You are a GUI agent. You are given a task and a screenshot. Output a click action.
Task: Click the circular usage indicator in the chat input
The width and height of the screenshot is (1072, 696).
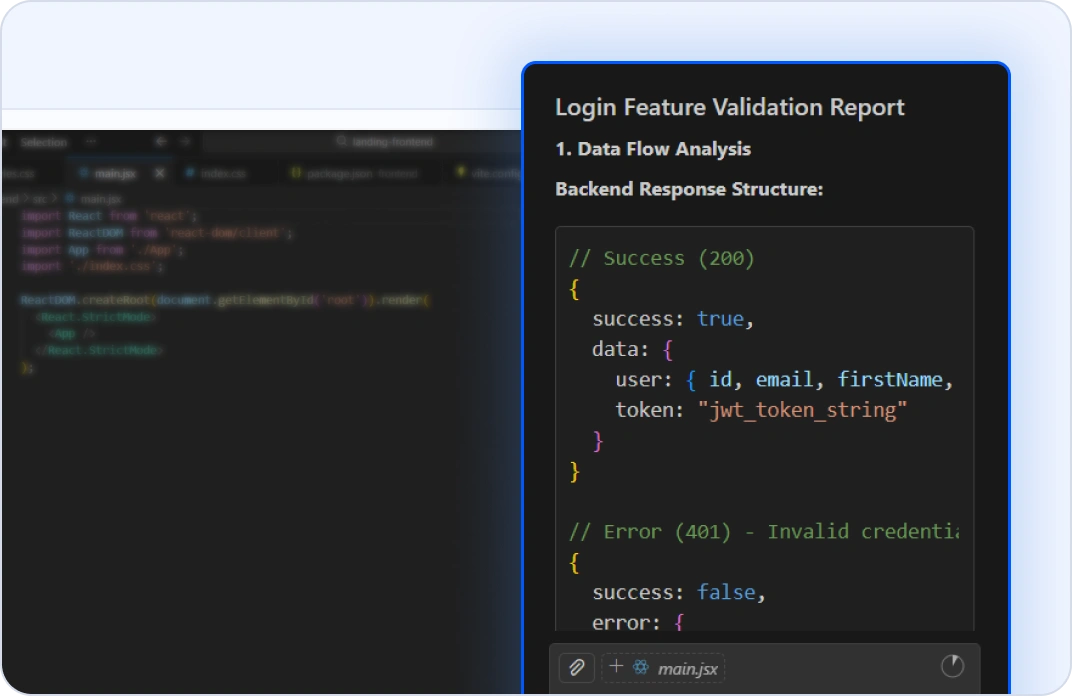tap(952, 667)
